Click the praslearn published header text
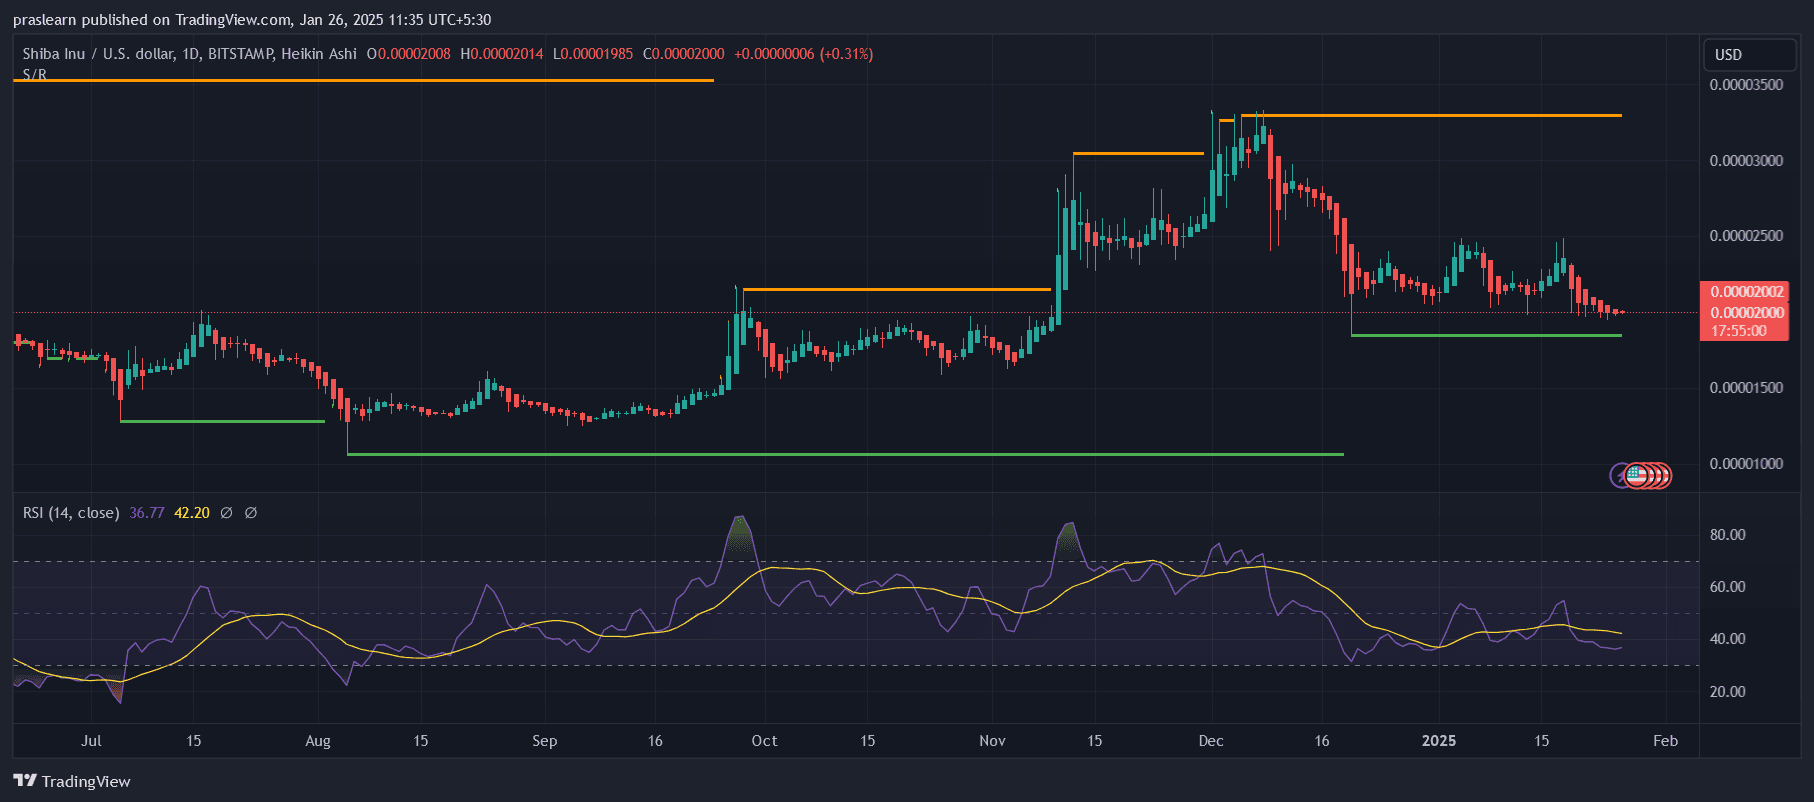This screenshot has width=1814, height=802. (252, 20)
